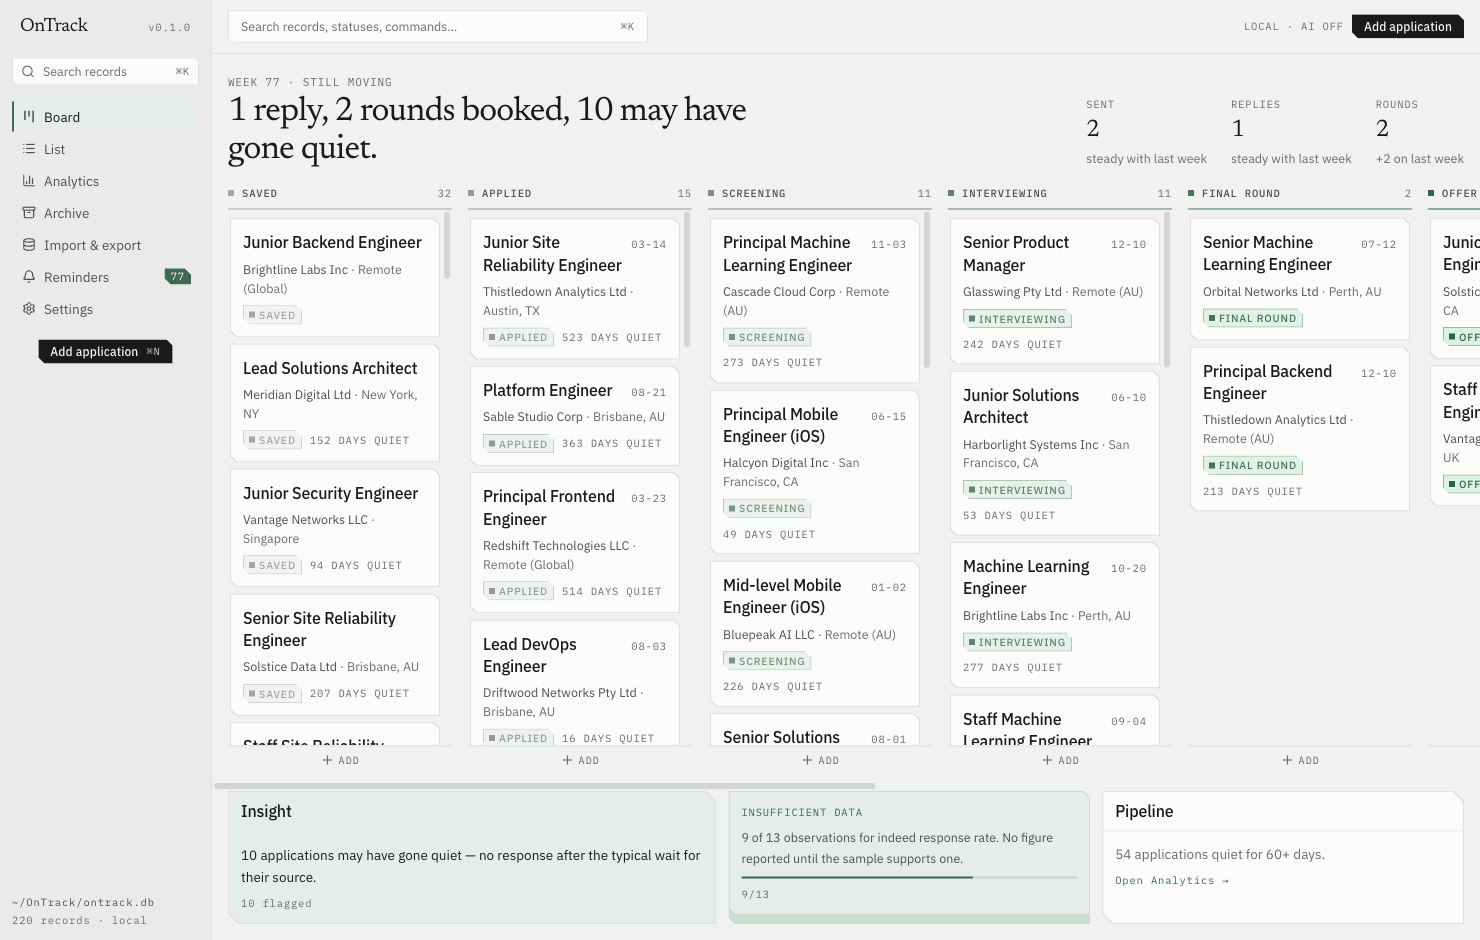The height and width of the screenshot is (940, 1480).
Task: Click the '220 records · local' status text
Action: 79,921
